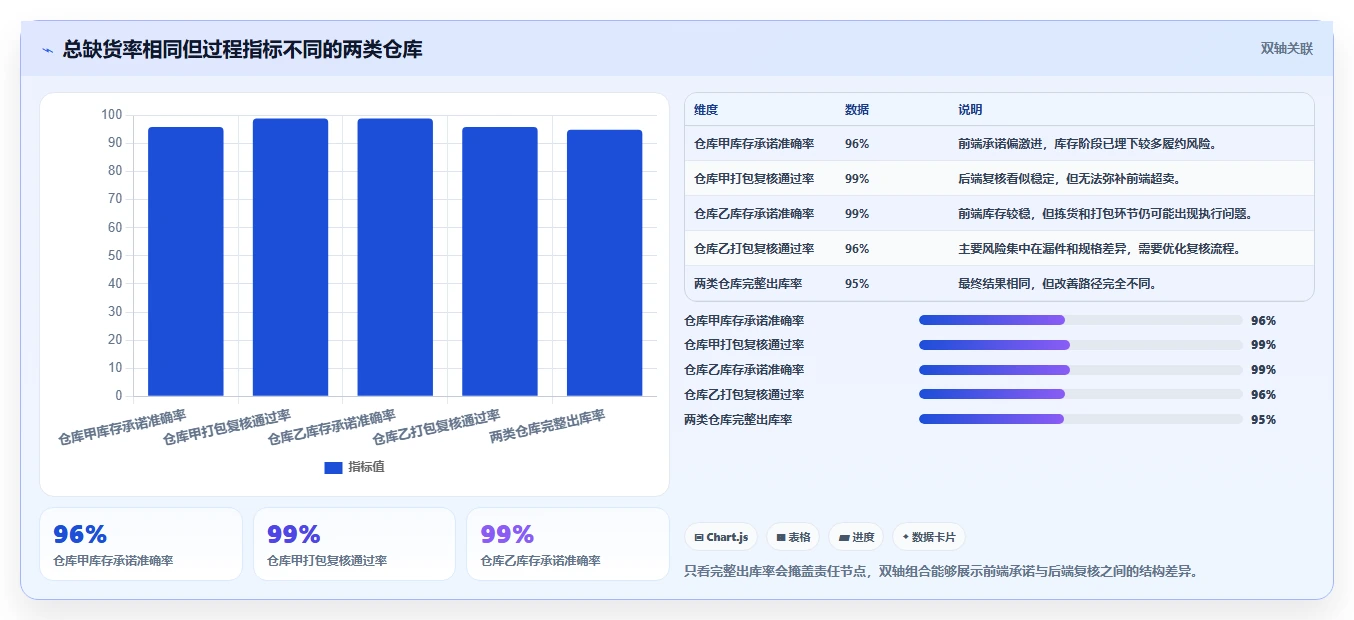Click the 仓库甲库存承诺准确率 progress bar
Viewport: 1354px width, 620px height.
pyautogui.click(x=1080, y=320)
